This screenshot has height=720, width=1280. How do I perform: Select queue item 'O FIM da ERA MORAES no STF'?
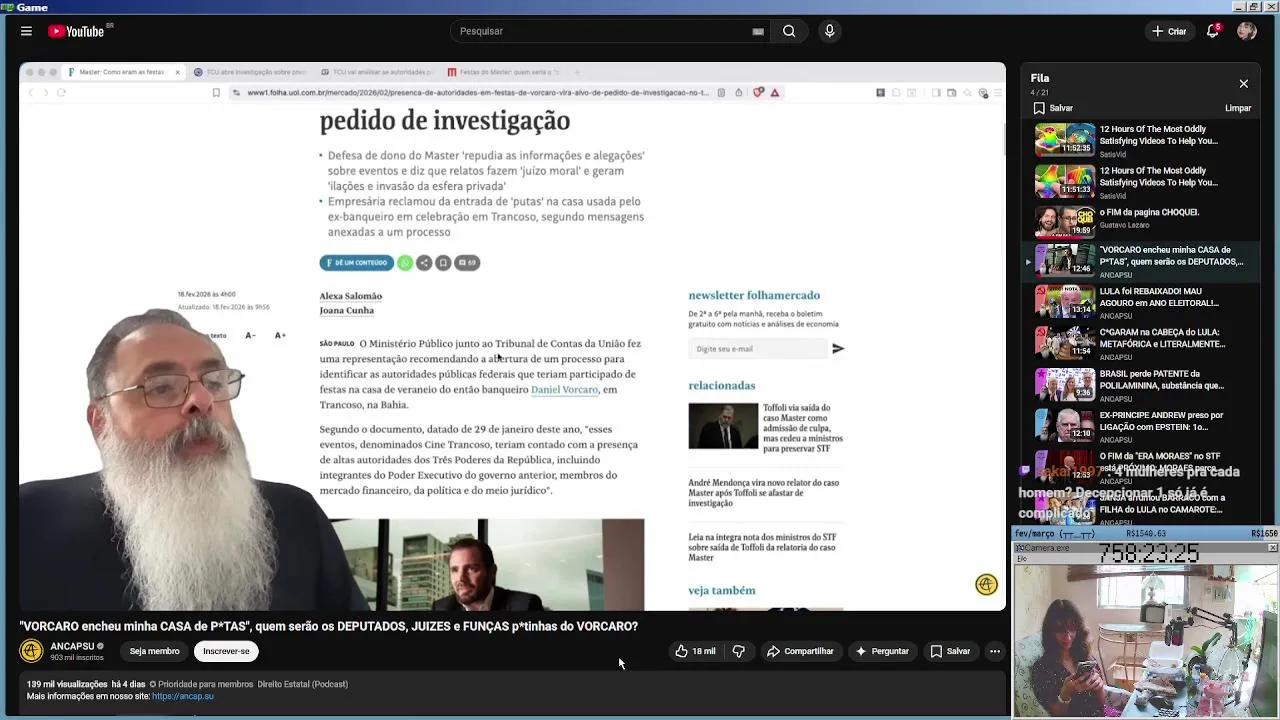click(x=1140, y=466)
